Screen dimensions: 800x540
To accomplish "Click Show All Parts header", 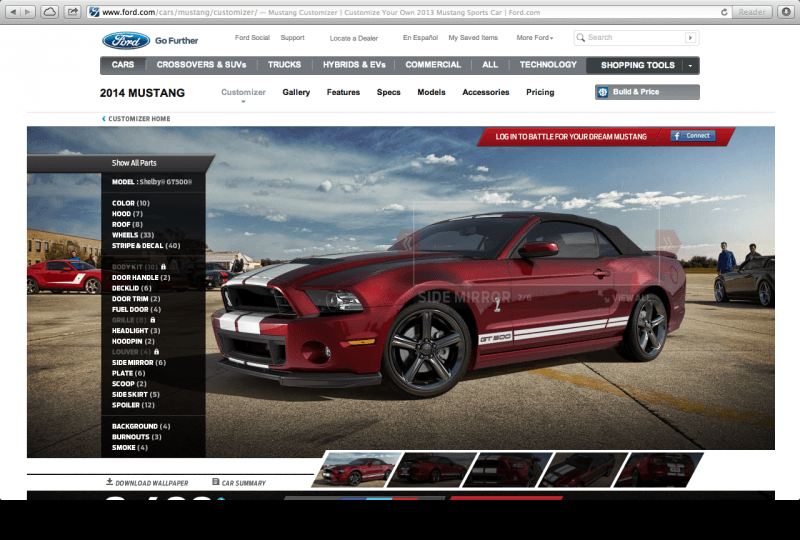I will (134, 163).
